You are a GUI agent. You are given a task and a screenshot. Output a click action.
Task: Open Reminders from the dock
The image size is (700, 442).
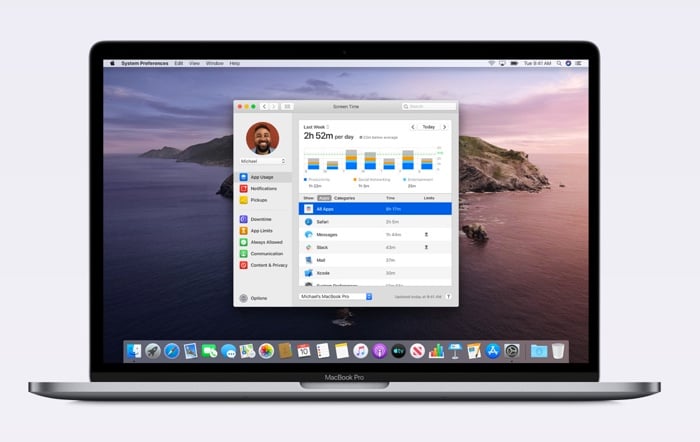coord(323,351)
